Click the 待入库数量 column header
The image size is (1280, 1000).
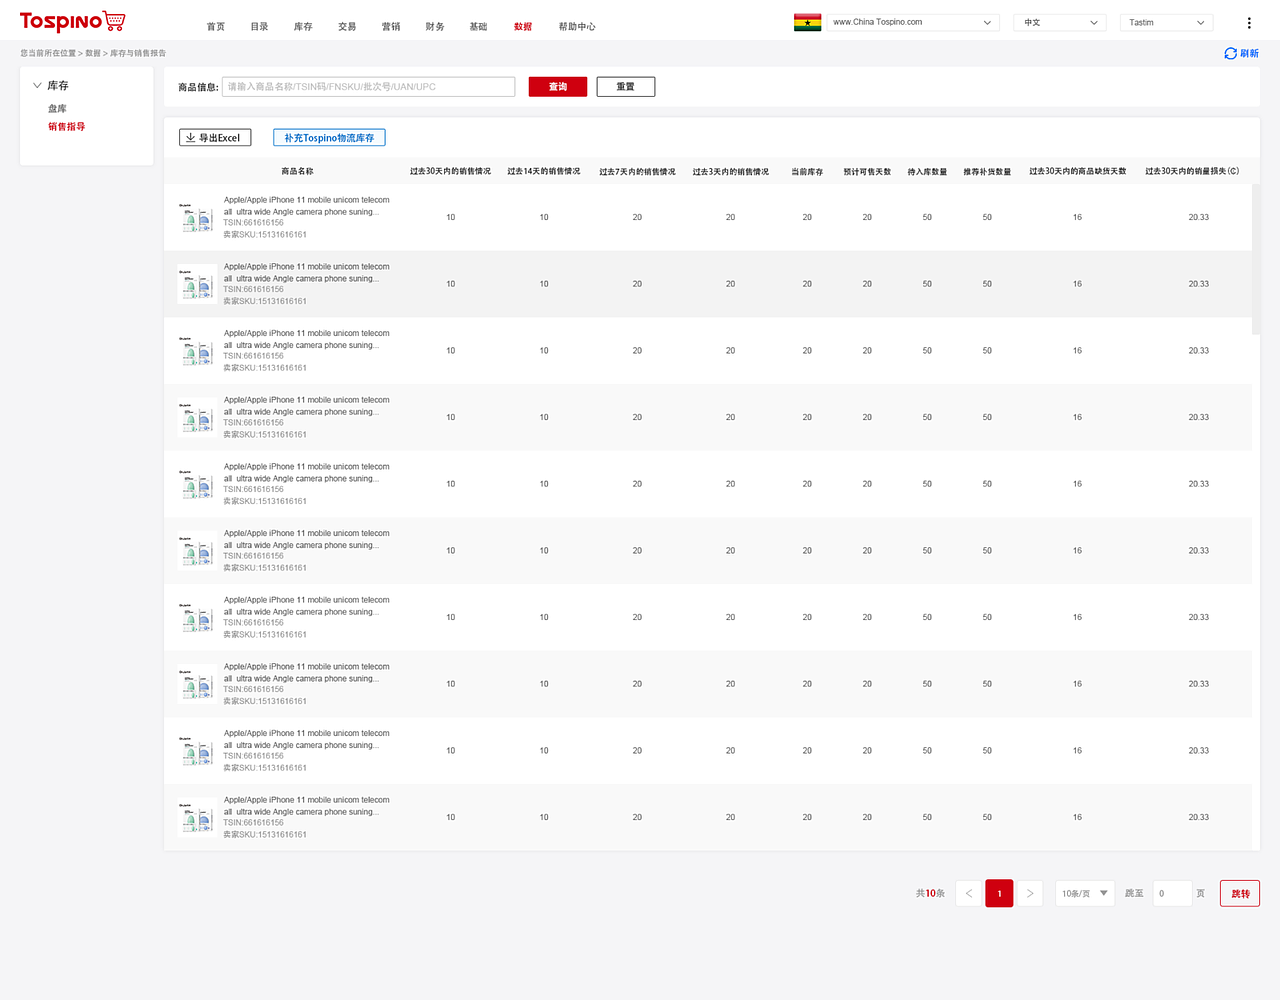click(x=927, y=172)
